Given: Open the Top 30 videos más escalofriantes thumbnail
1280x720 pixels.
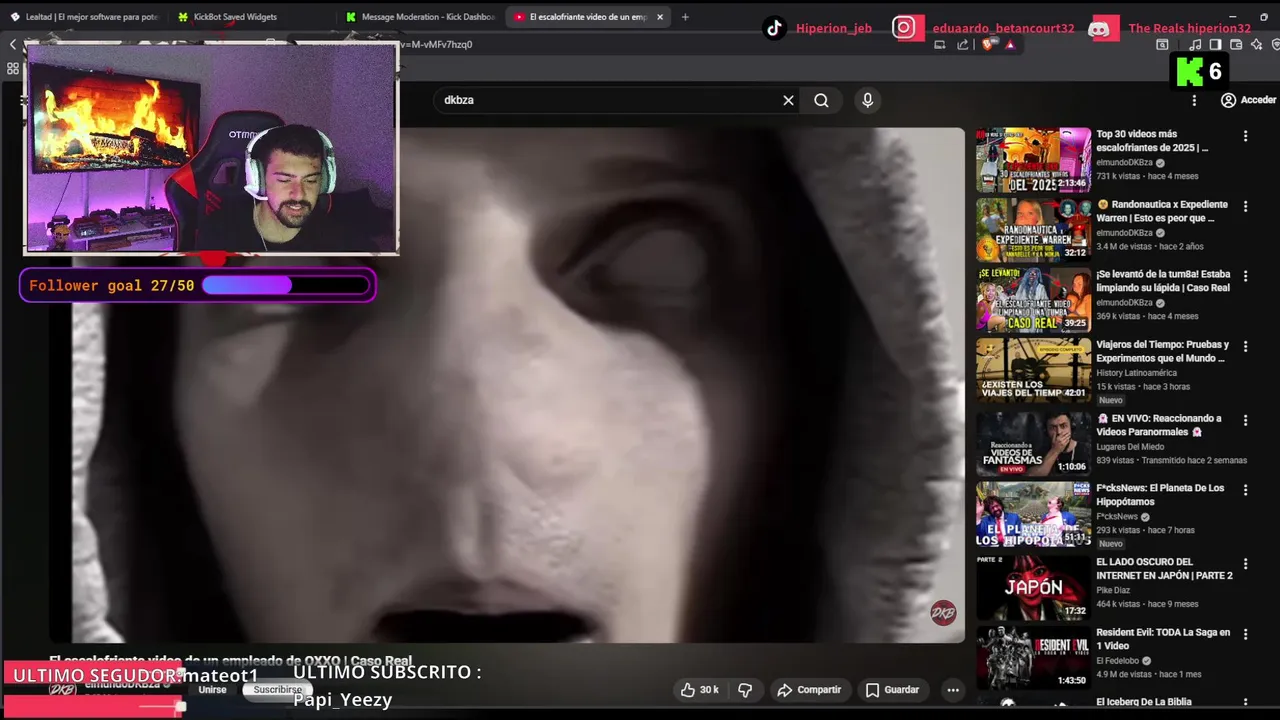Looking at the screenshot, I should point(1033,160).
